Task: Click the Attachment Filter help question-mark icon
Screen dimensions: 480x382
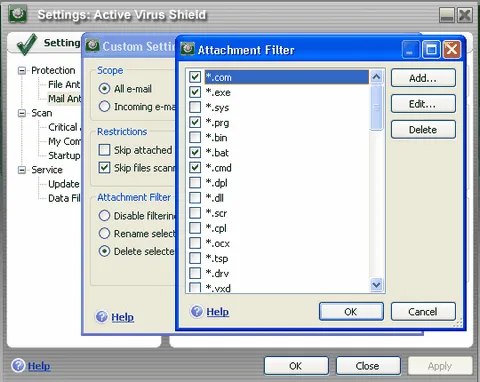Action: 197,311
